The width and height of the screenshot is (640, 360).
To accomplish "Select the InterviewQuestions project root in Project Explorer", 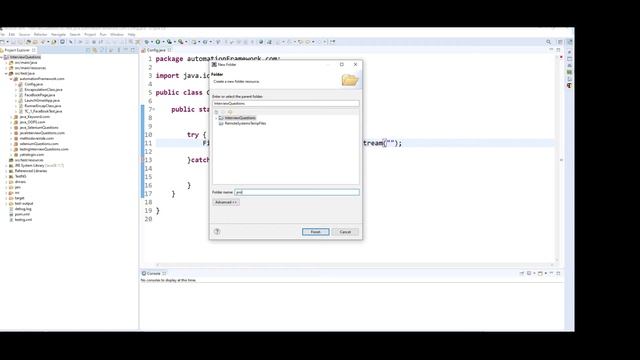I will click(x=25, y=57).
